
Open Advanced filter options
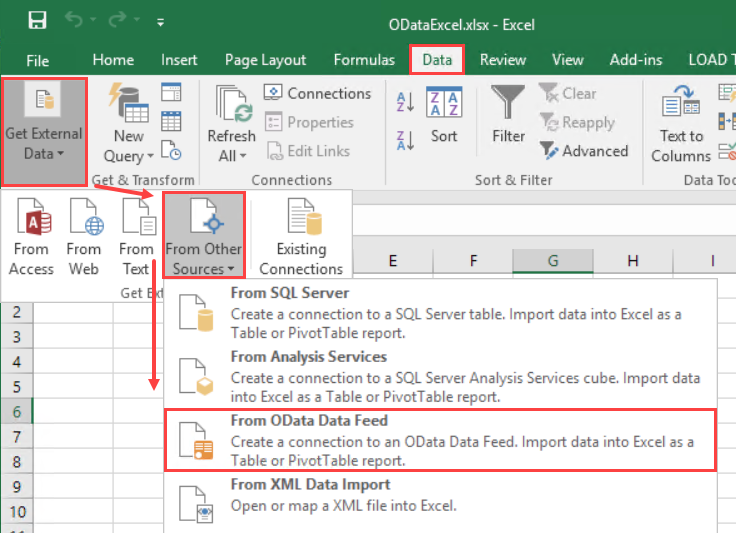pos(583,151)
